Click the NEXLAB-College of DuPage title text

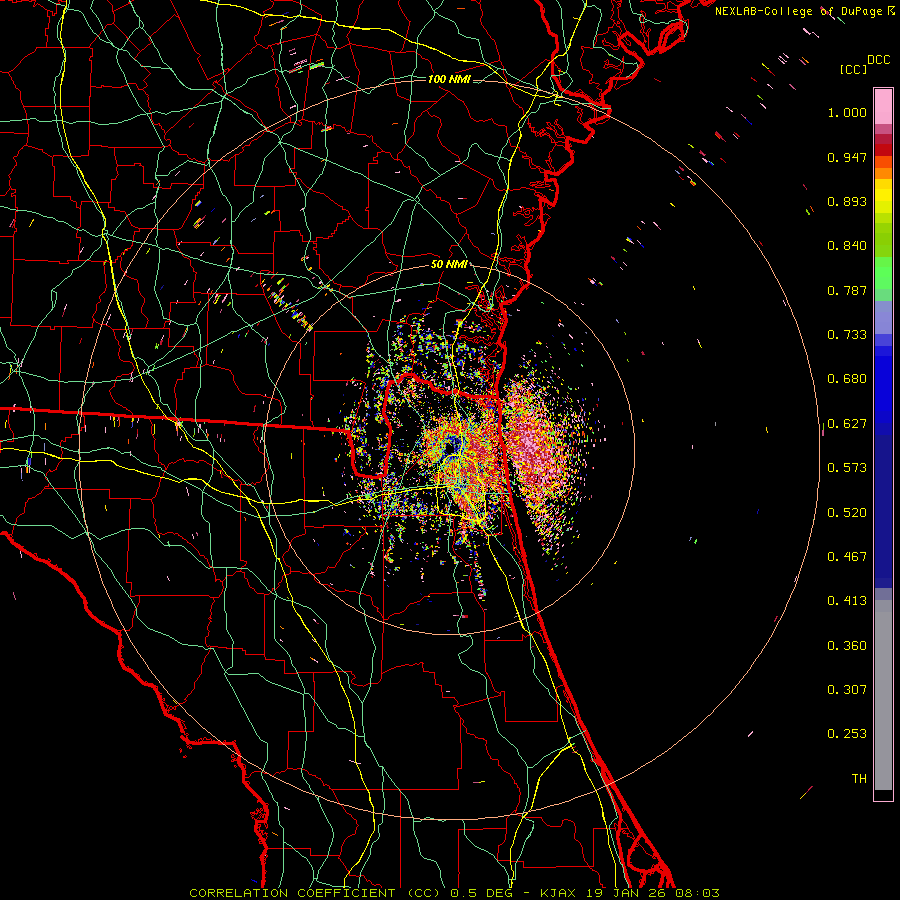point(800,11)
